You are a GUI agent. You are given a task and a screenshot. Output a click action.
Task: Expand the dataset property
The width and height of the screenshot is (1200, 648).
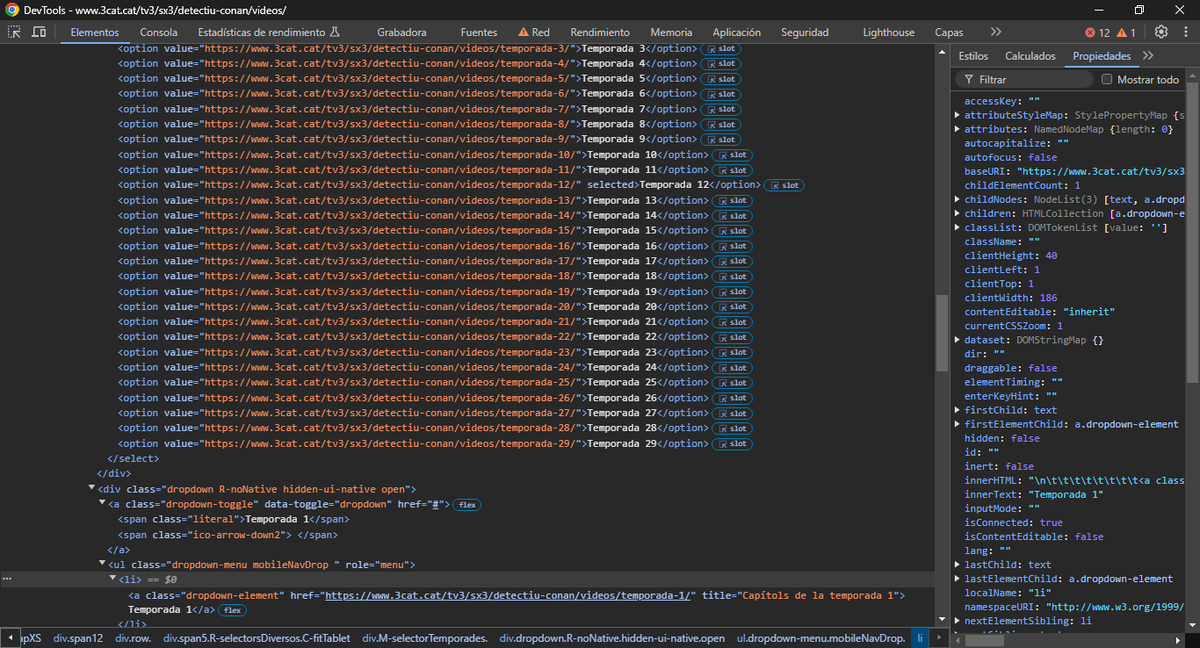[x=958, y=340]
